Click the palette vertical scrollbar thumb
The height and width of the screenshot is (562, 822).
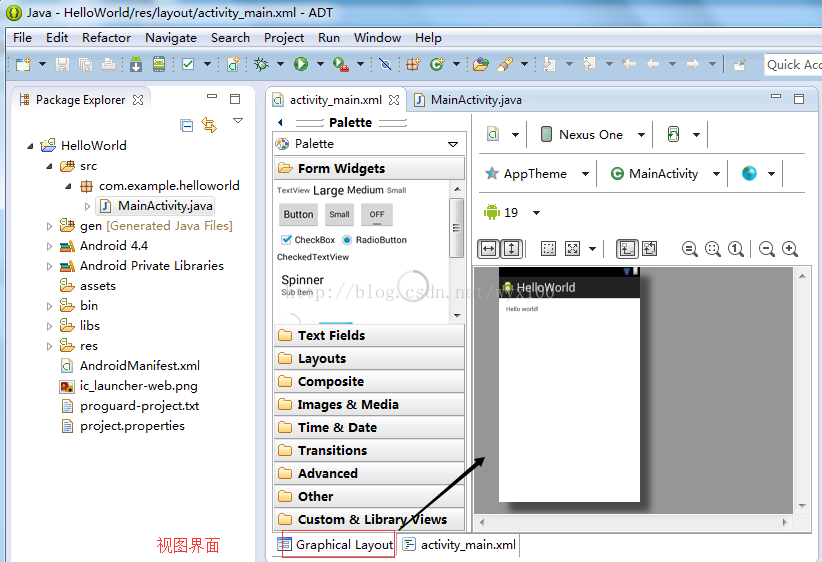click(x=456, y=228)
